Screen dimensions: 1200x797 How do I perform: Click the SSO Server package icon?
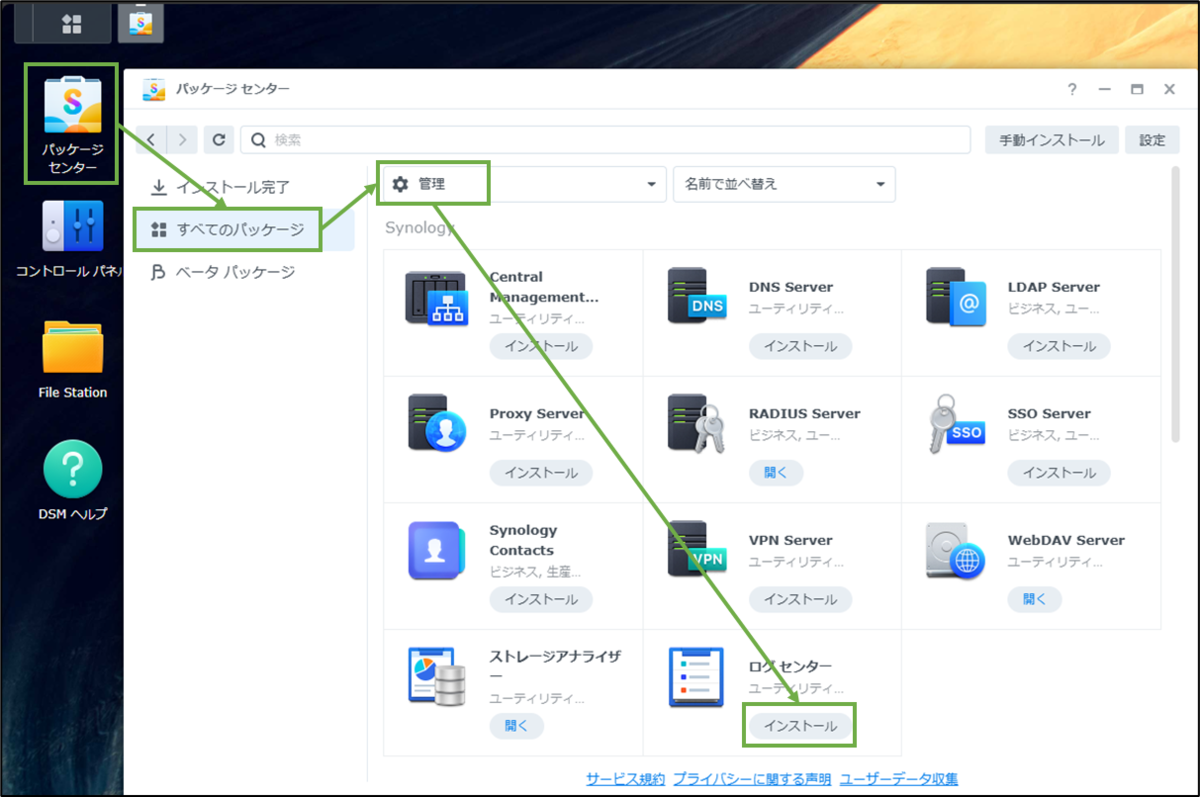pyautogui.click(x=956, y=424)
